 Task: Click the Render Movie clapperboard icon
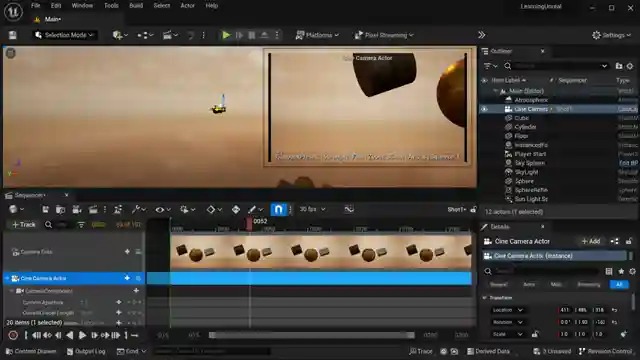tap(93, 209)
